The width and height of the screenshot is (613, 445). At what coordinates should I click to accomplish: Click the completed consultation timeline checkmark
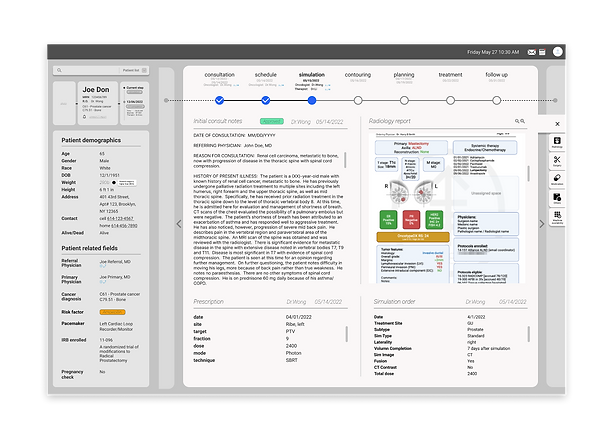[x=220, y=100]
